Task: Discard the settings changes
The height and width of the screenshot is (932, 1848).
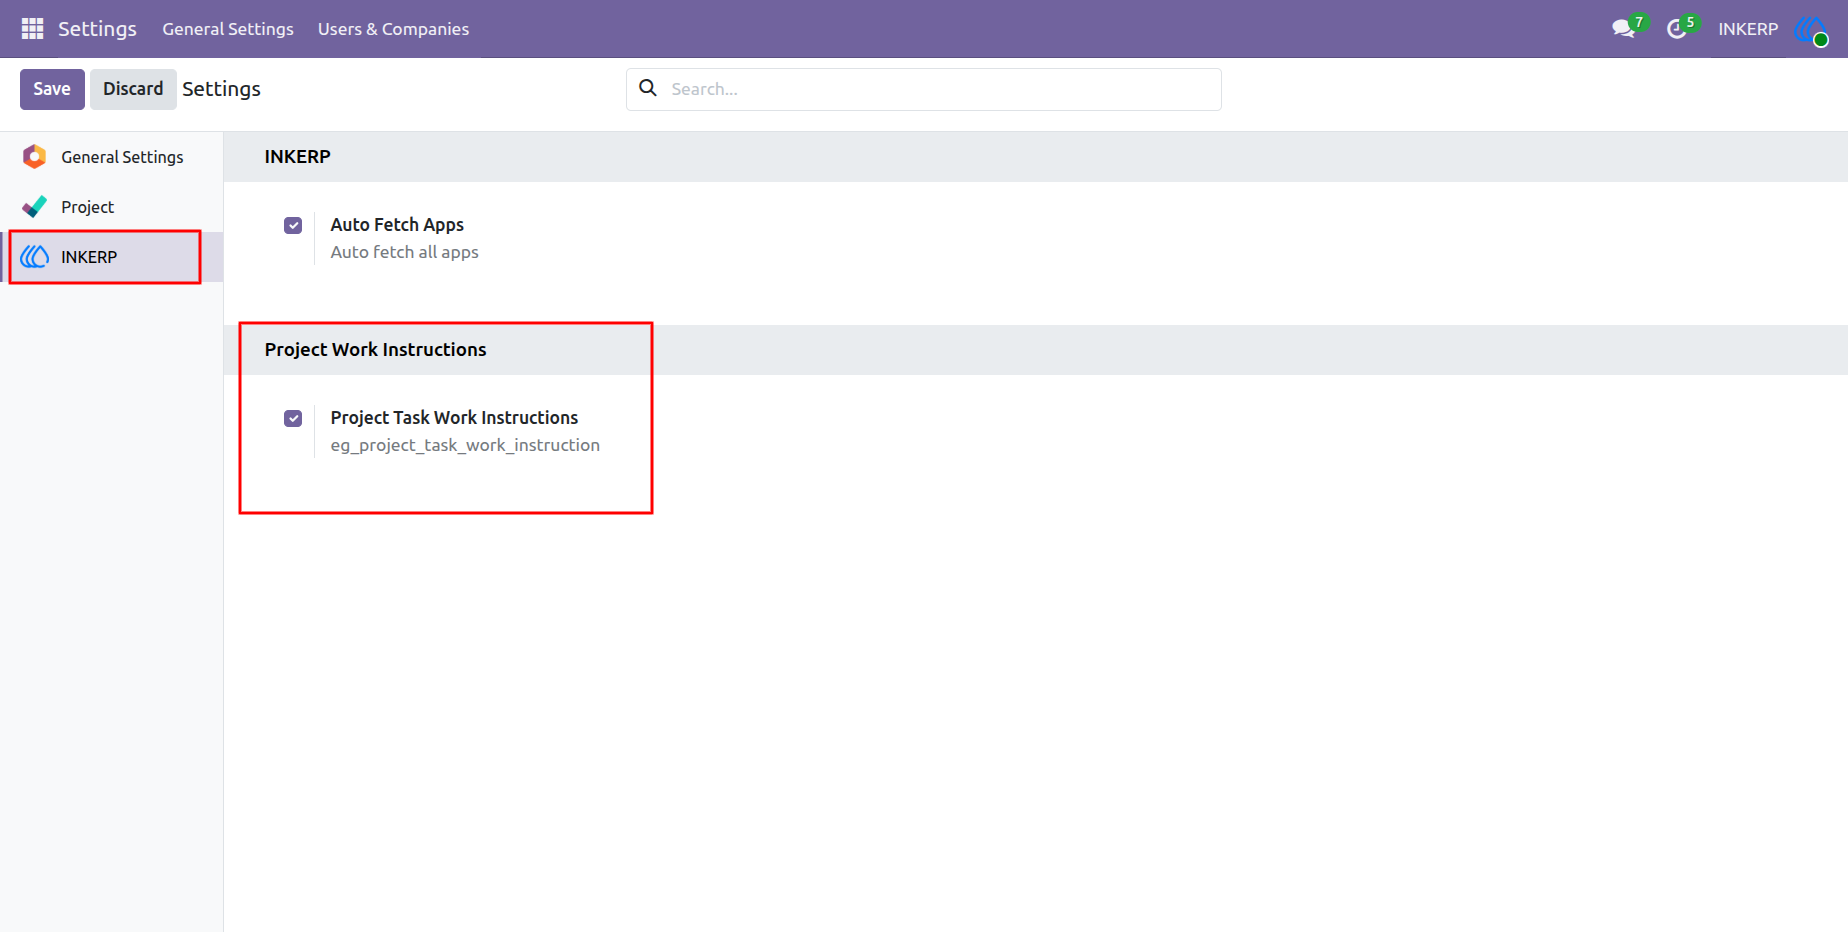Action: point(133,89)
